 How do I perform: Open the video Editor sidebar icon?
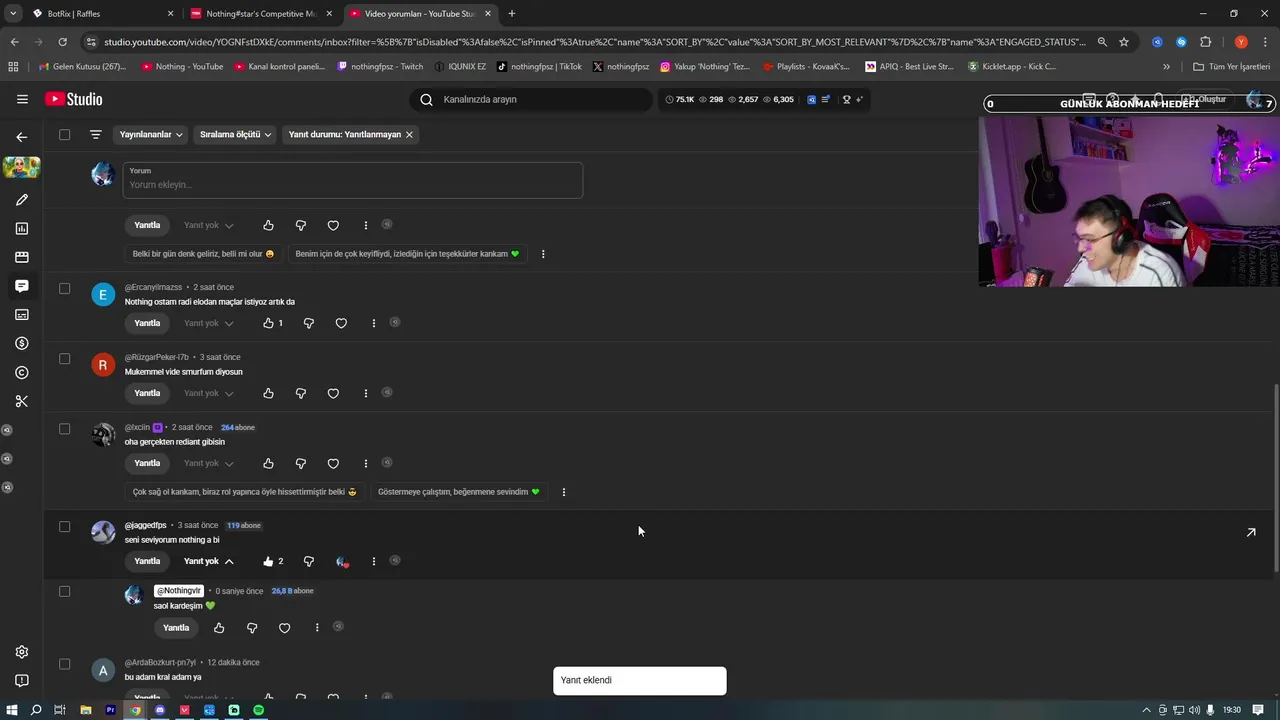click(22, 257)
